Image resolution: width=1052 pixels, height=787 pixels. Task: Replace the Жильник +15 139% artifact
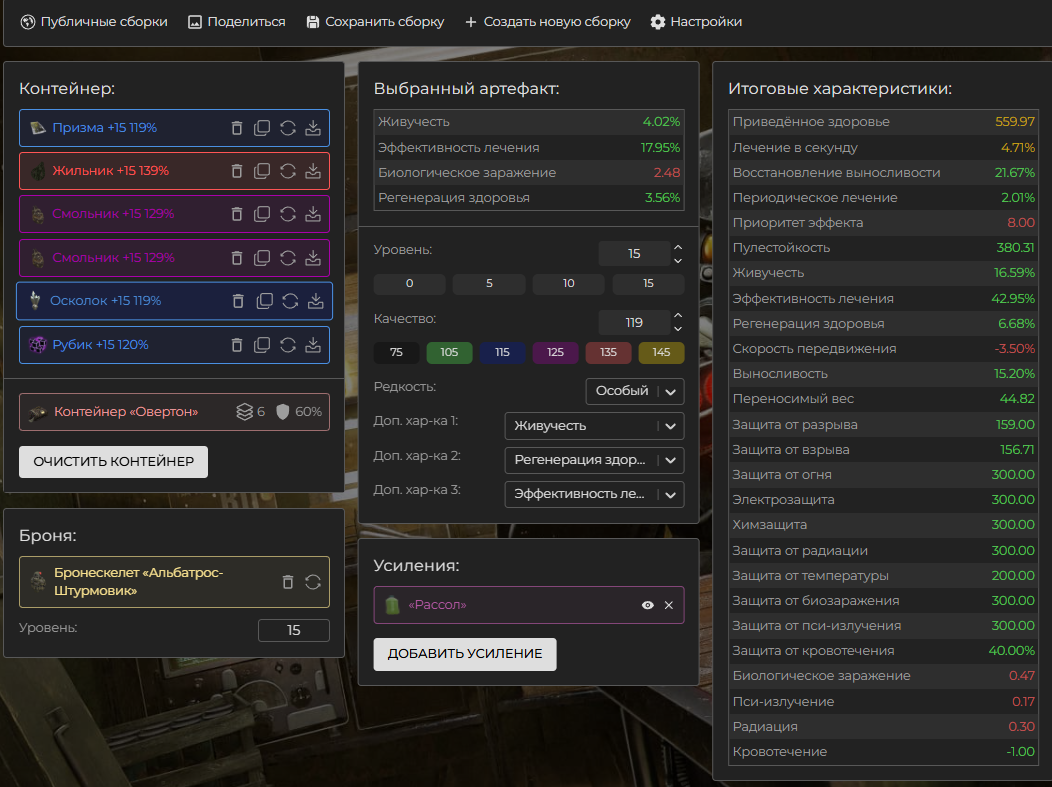[288, 171]
